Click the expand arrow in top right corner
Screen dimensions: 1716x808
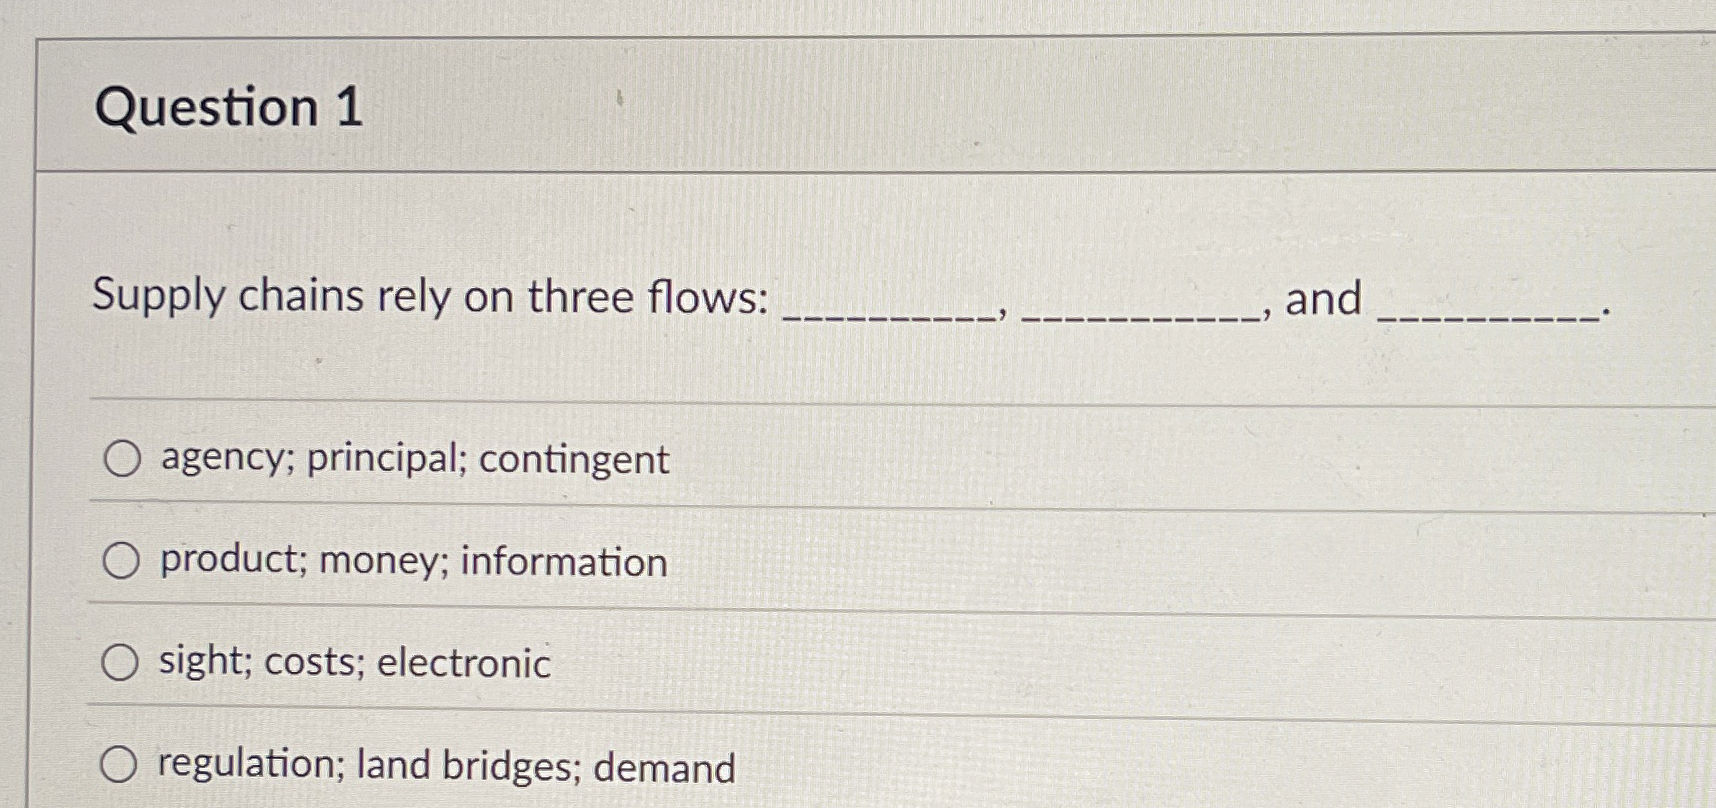pos(1704,44)
